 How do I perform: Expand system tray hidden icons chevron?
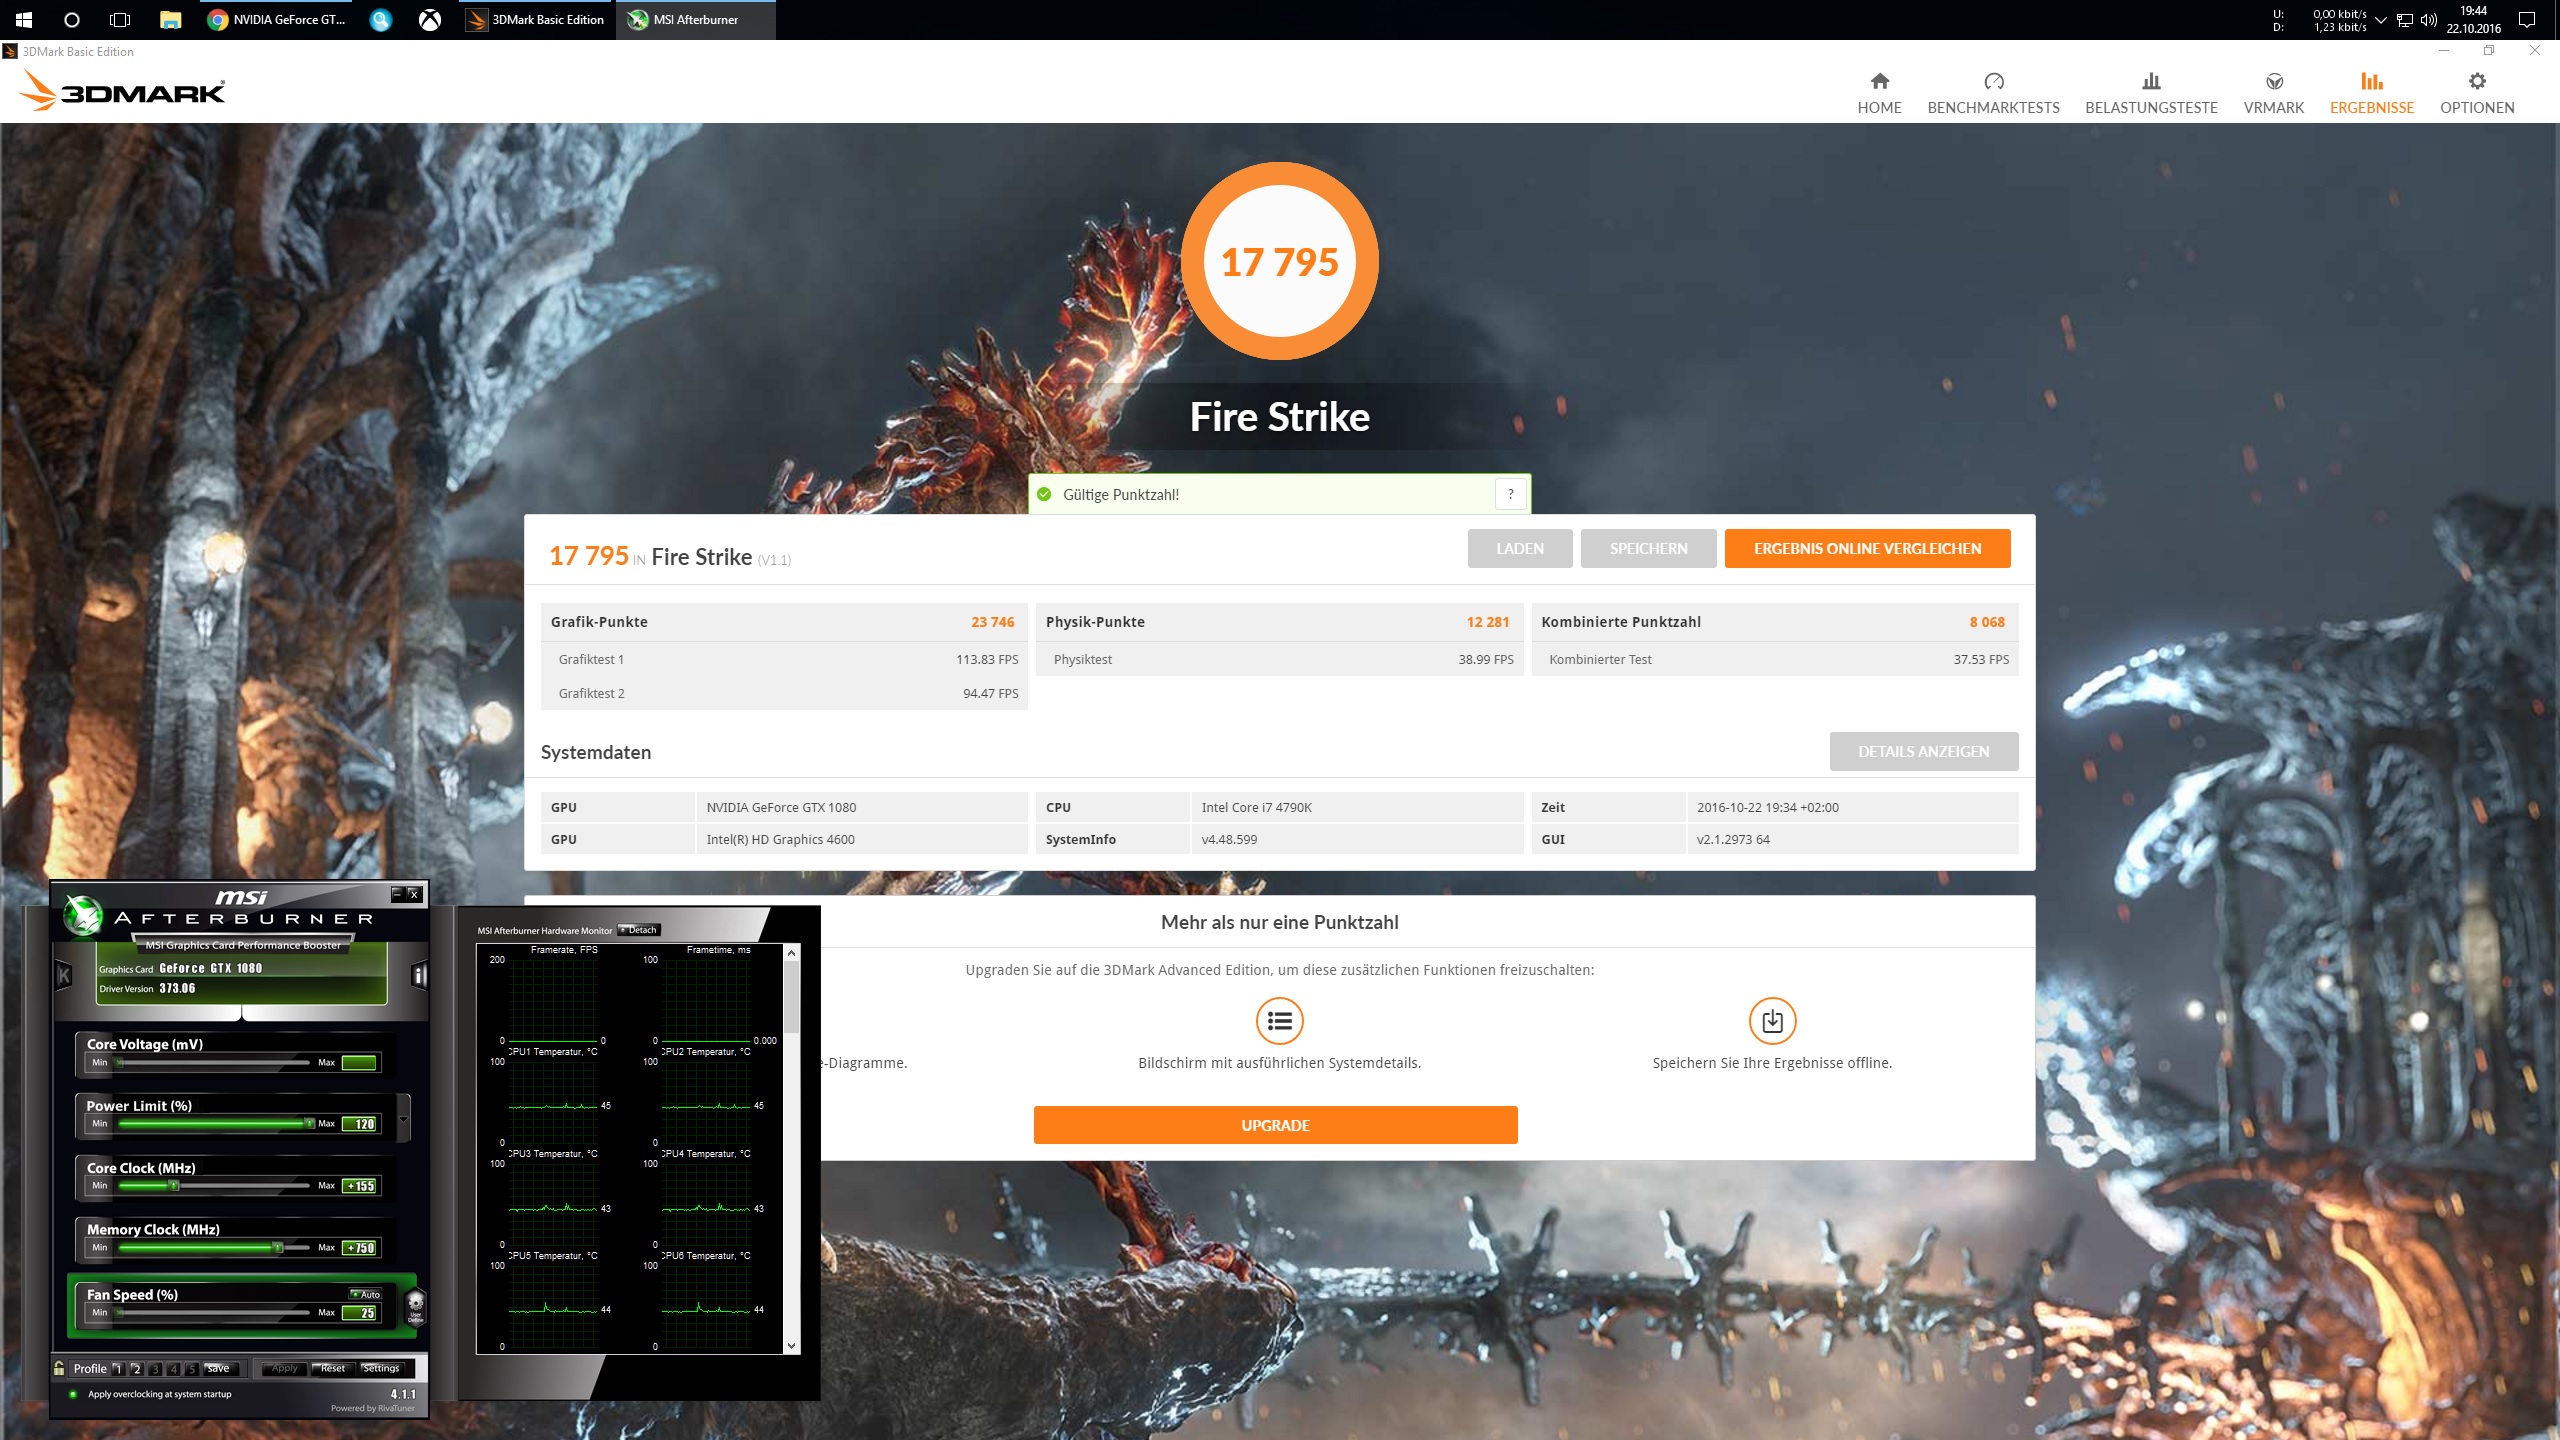click(x=2380, y=20)
